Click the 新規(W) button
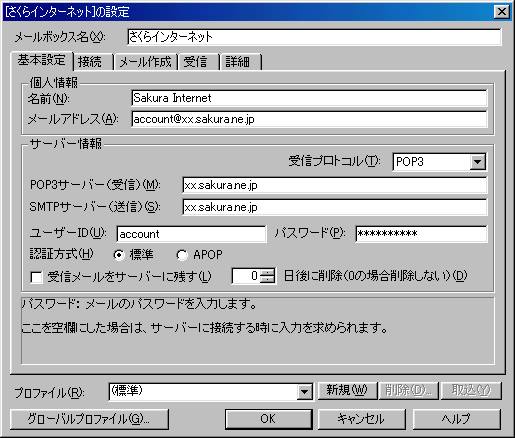This screenshot has height=438, width=515. point(347,390)
